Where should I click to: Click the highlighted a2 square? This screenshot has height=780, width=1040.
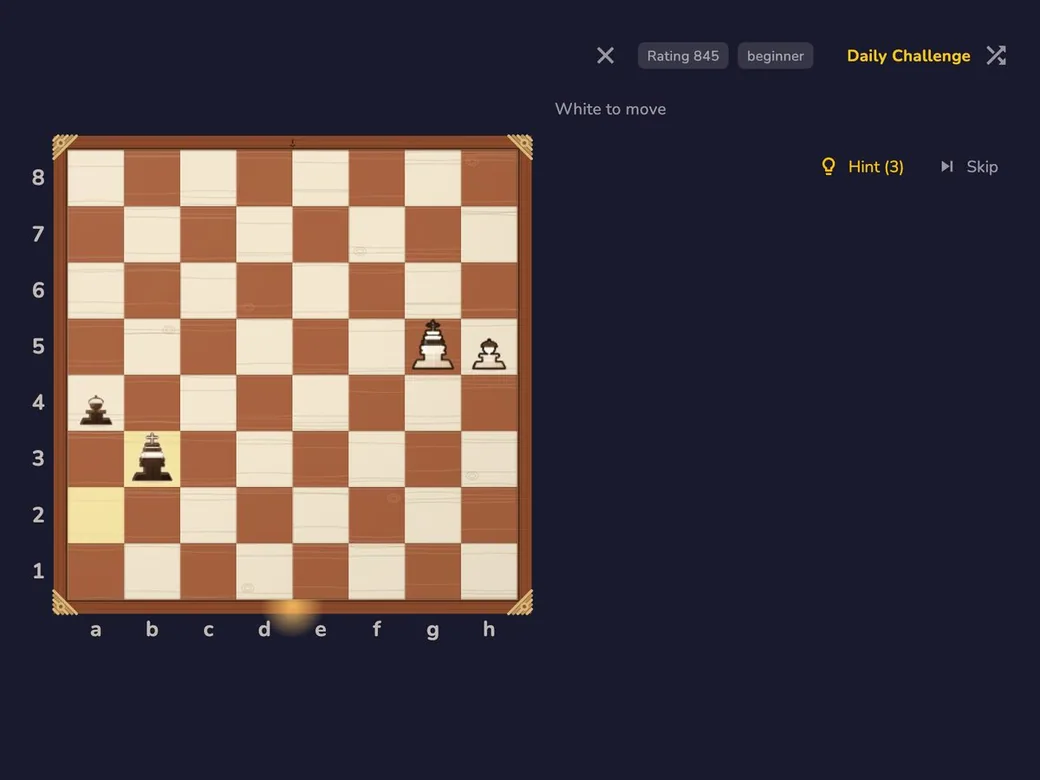click(x=96, y=515)
